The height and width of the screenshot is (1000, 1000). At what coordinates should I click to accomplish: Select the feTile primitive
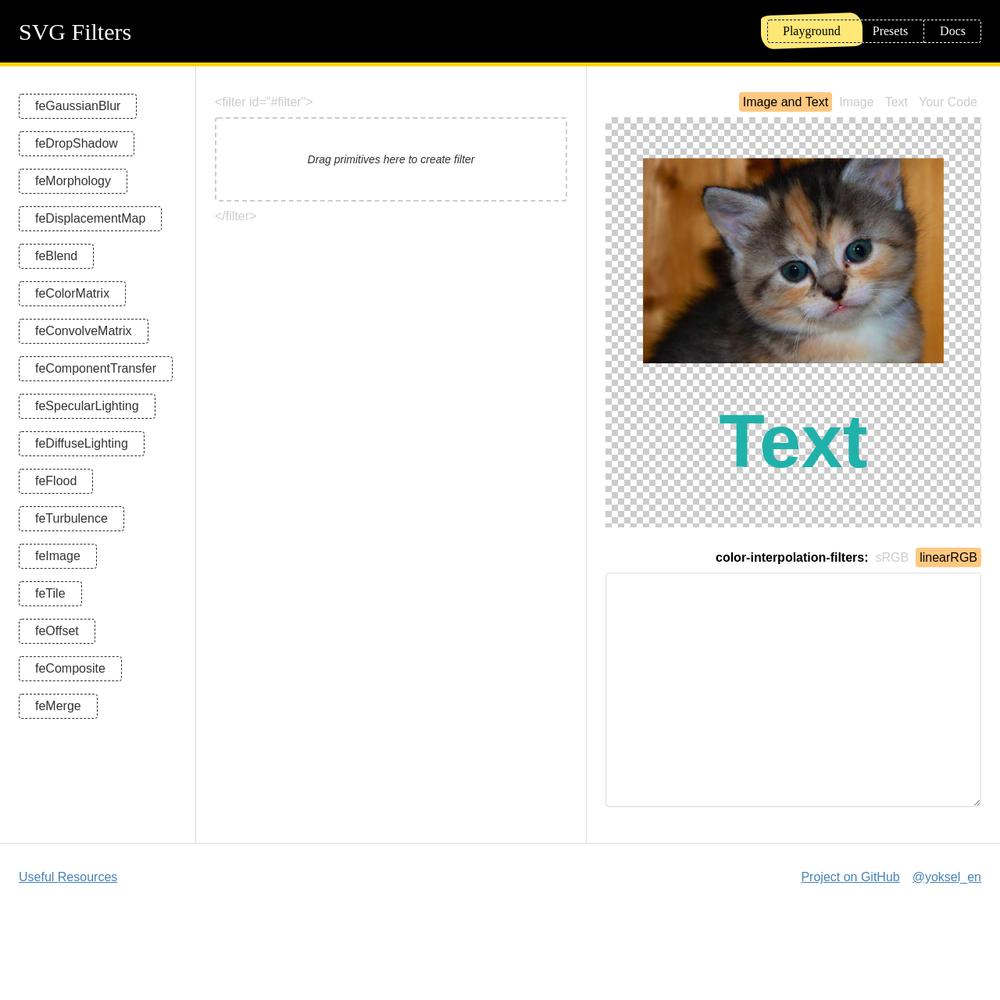50,594
